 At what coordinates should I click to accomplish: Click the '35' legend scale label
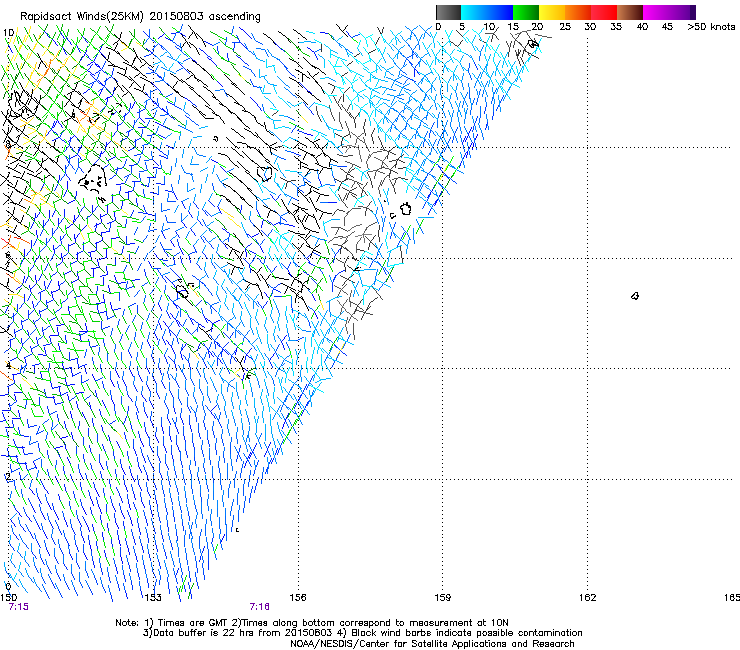pyautogui.click(x=616, y=26)
